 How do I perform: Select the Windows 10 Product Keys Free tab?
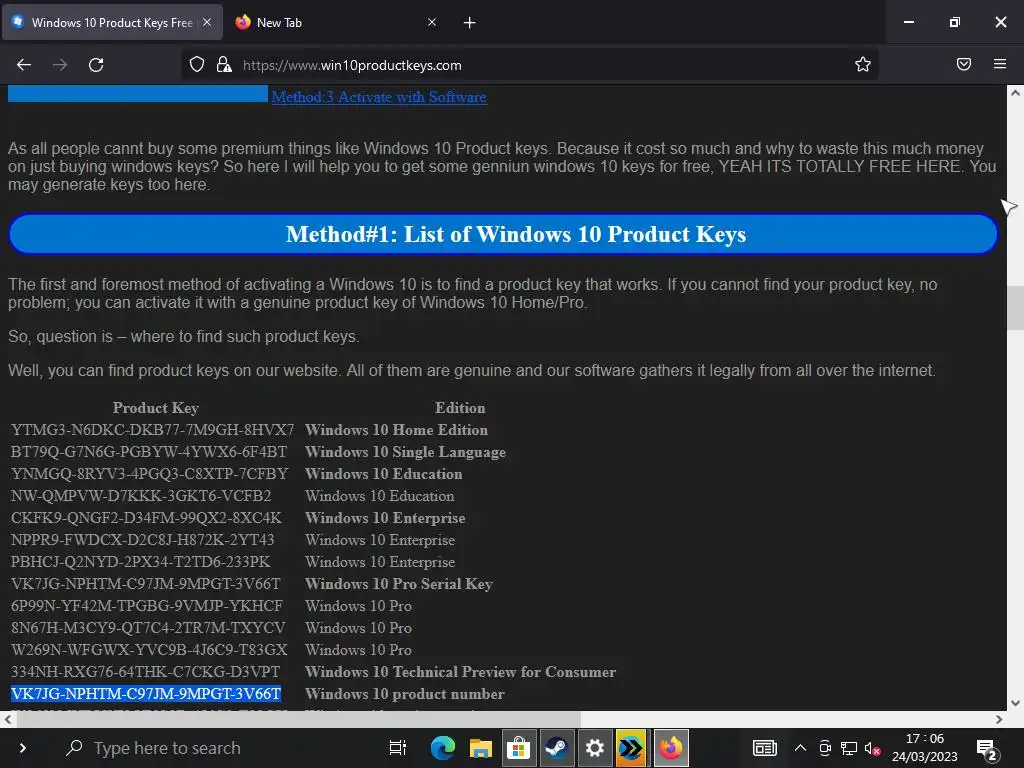click(x=112, y=22)
